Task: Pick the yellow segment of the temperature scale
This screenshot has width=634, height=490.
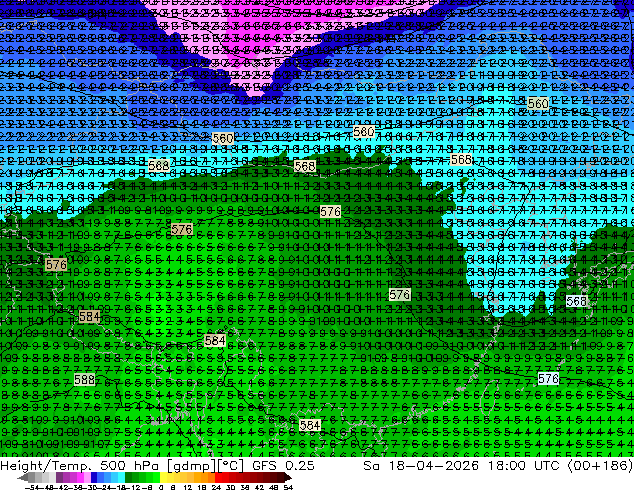Action: coord(163,477)
